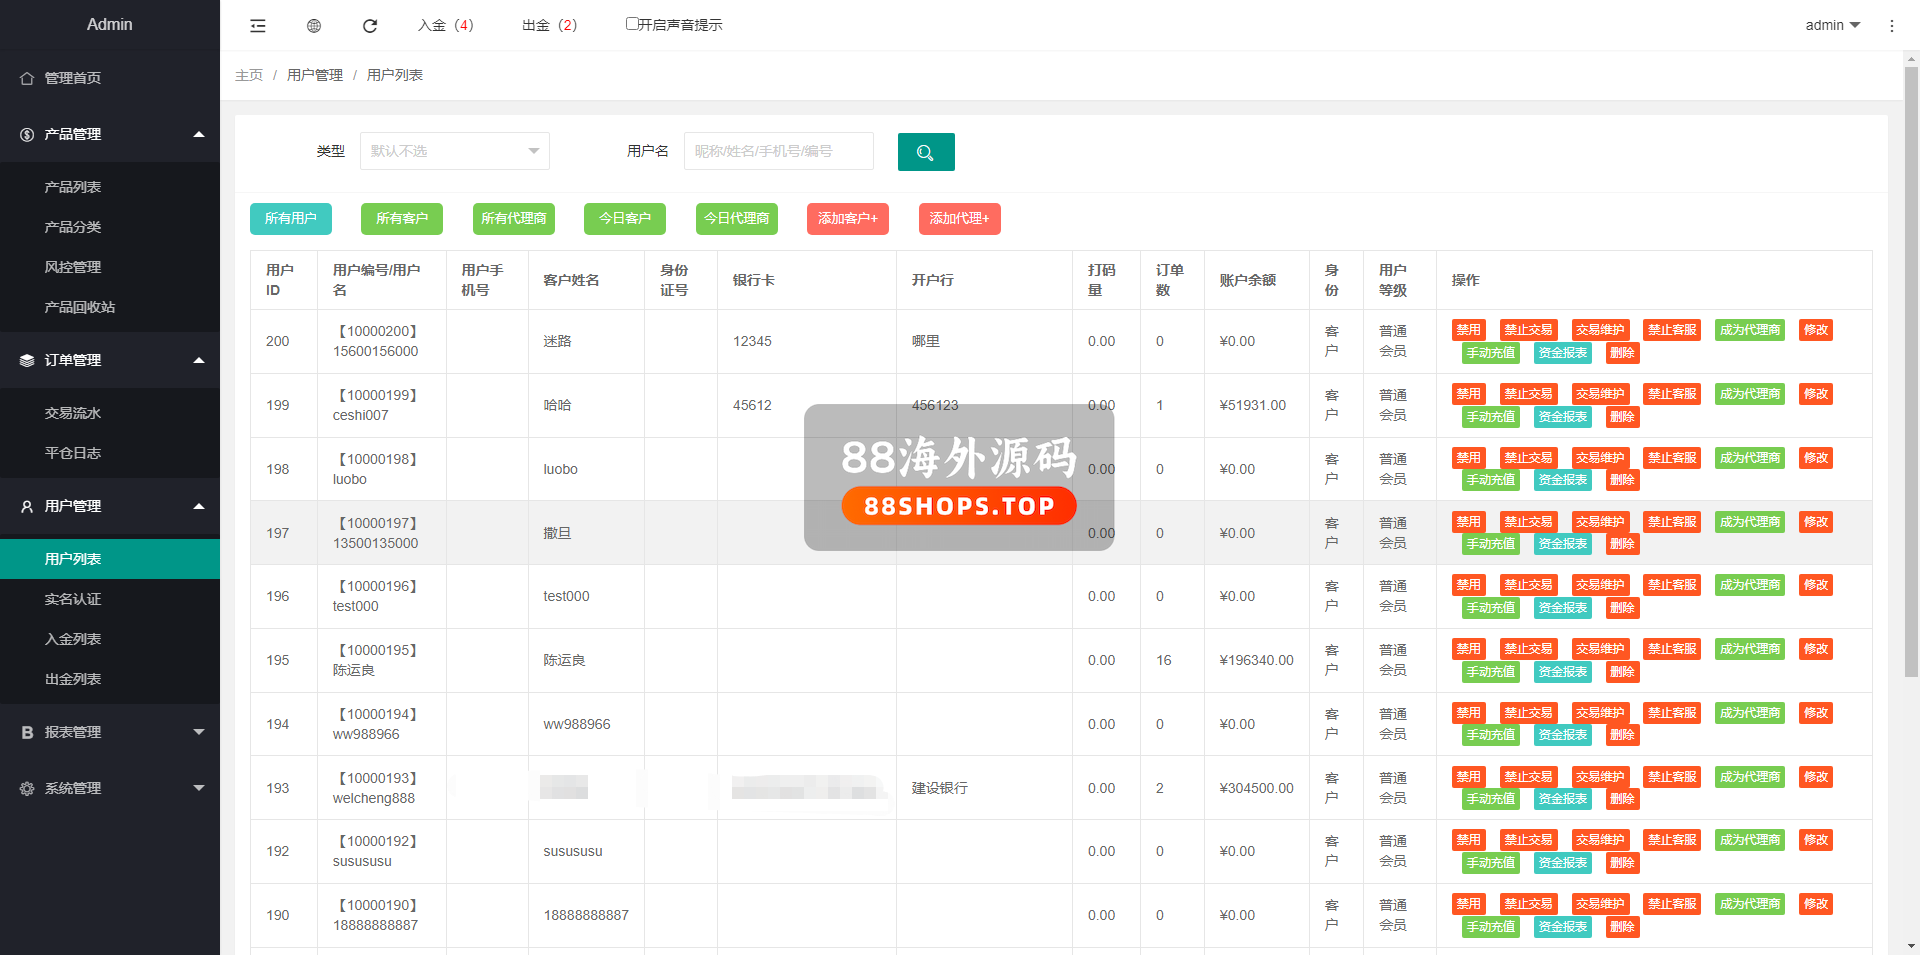Enable the 开启声音提示 checkbox
Viewport: 1920px width, 955px height.
pos(632,24)
